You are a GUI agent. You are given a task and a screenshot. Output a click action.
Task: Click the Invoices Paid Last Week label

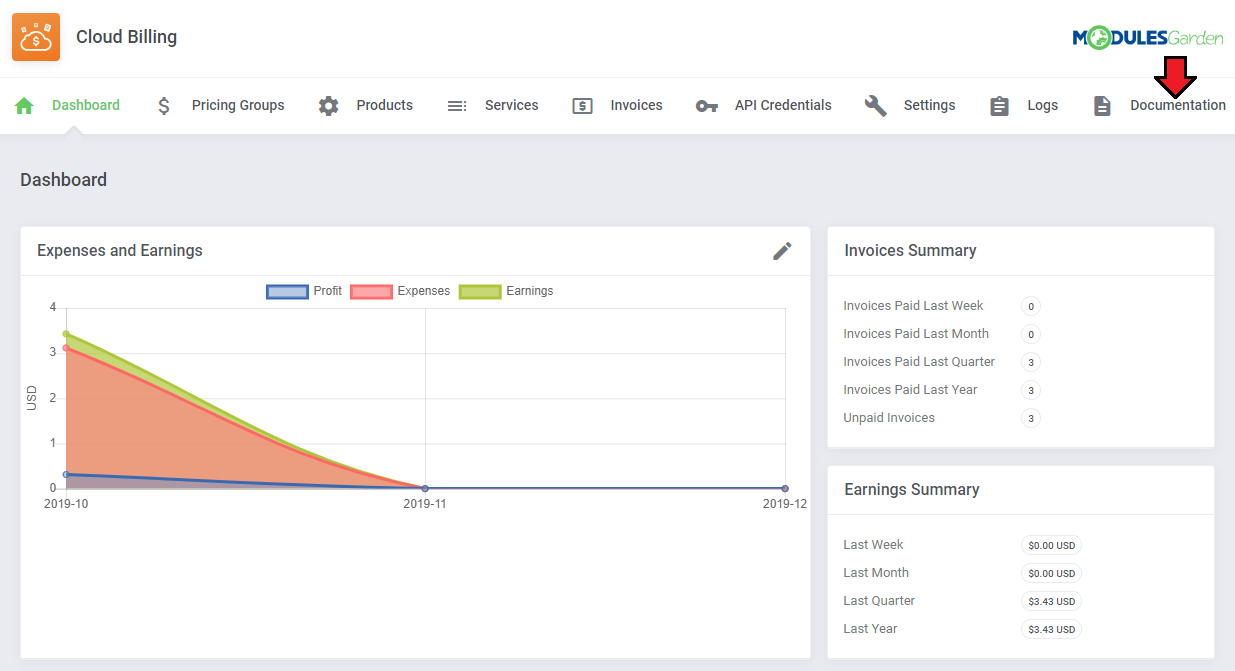point(913,306)
